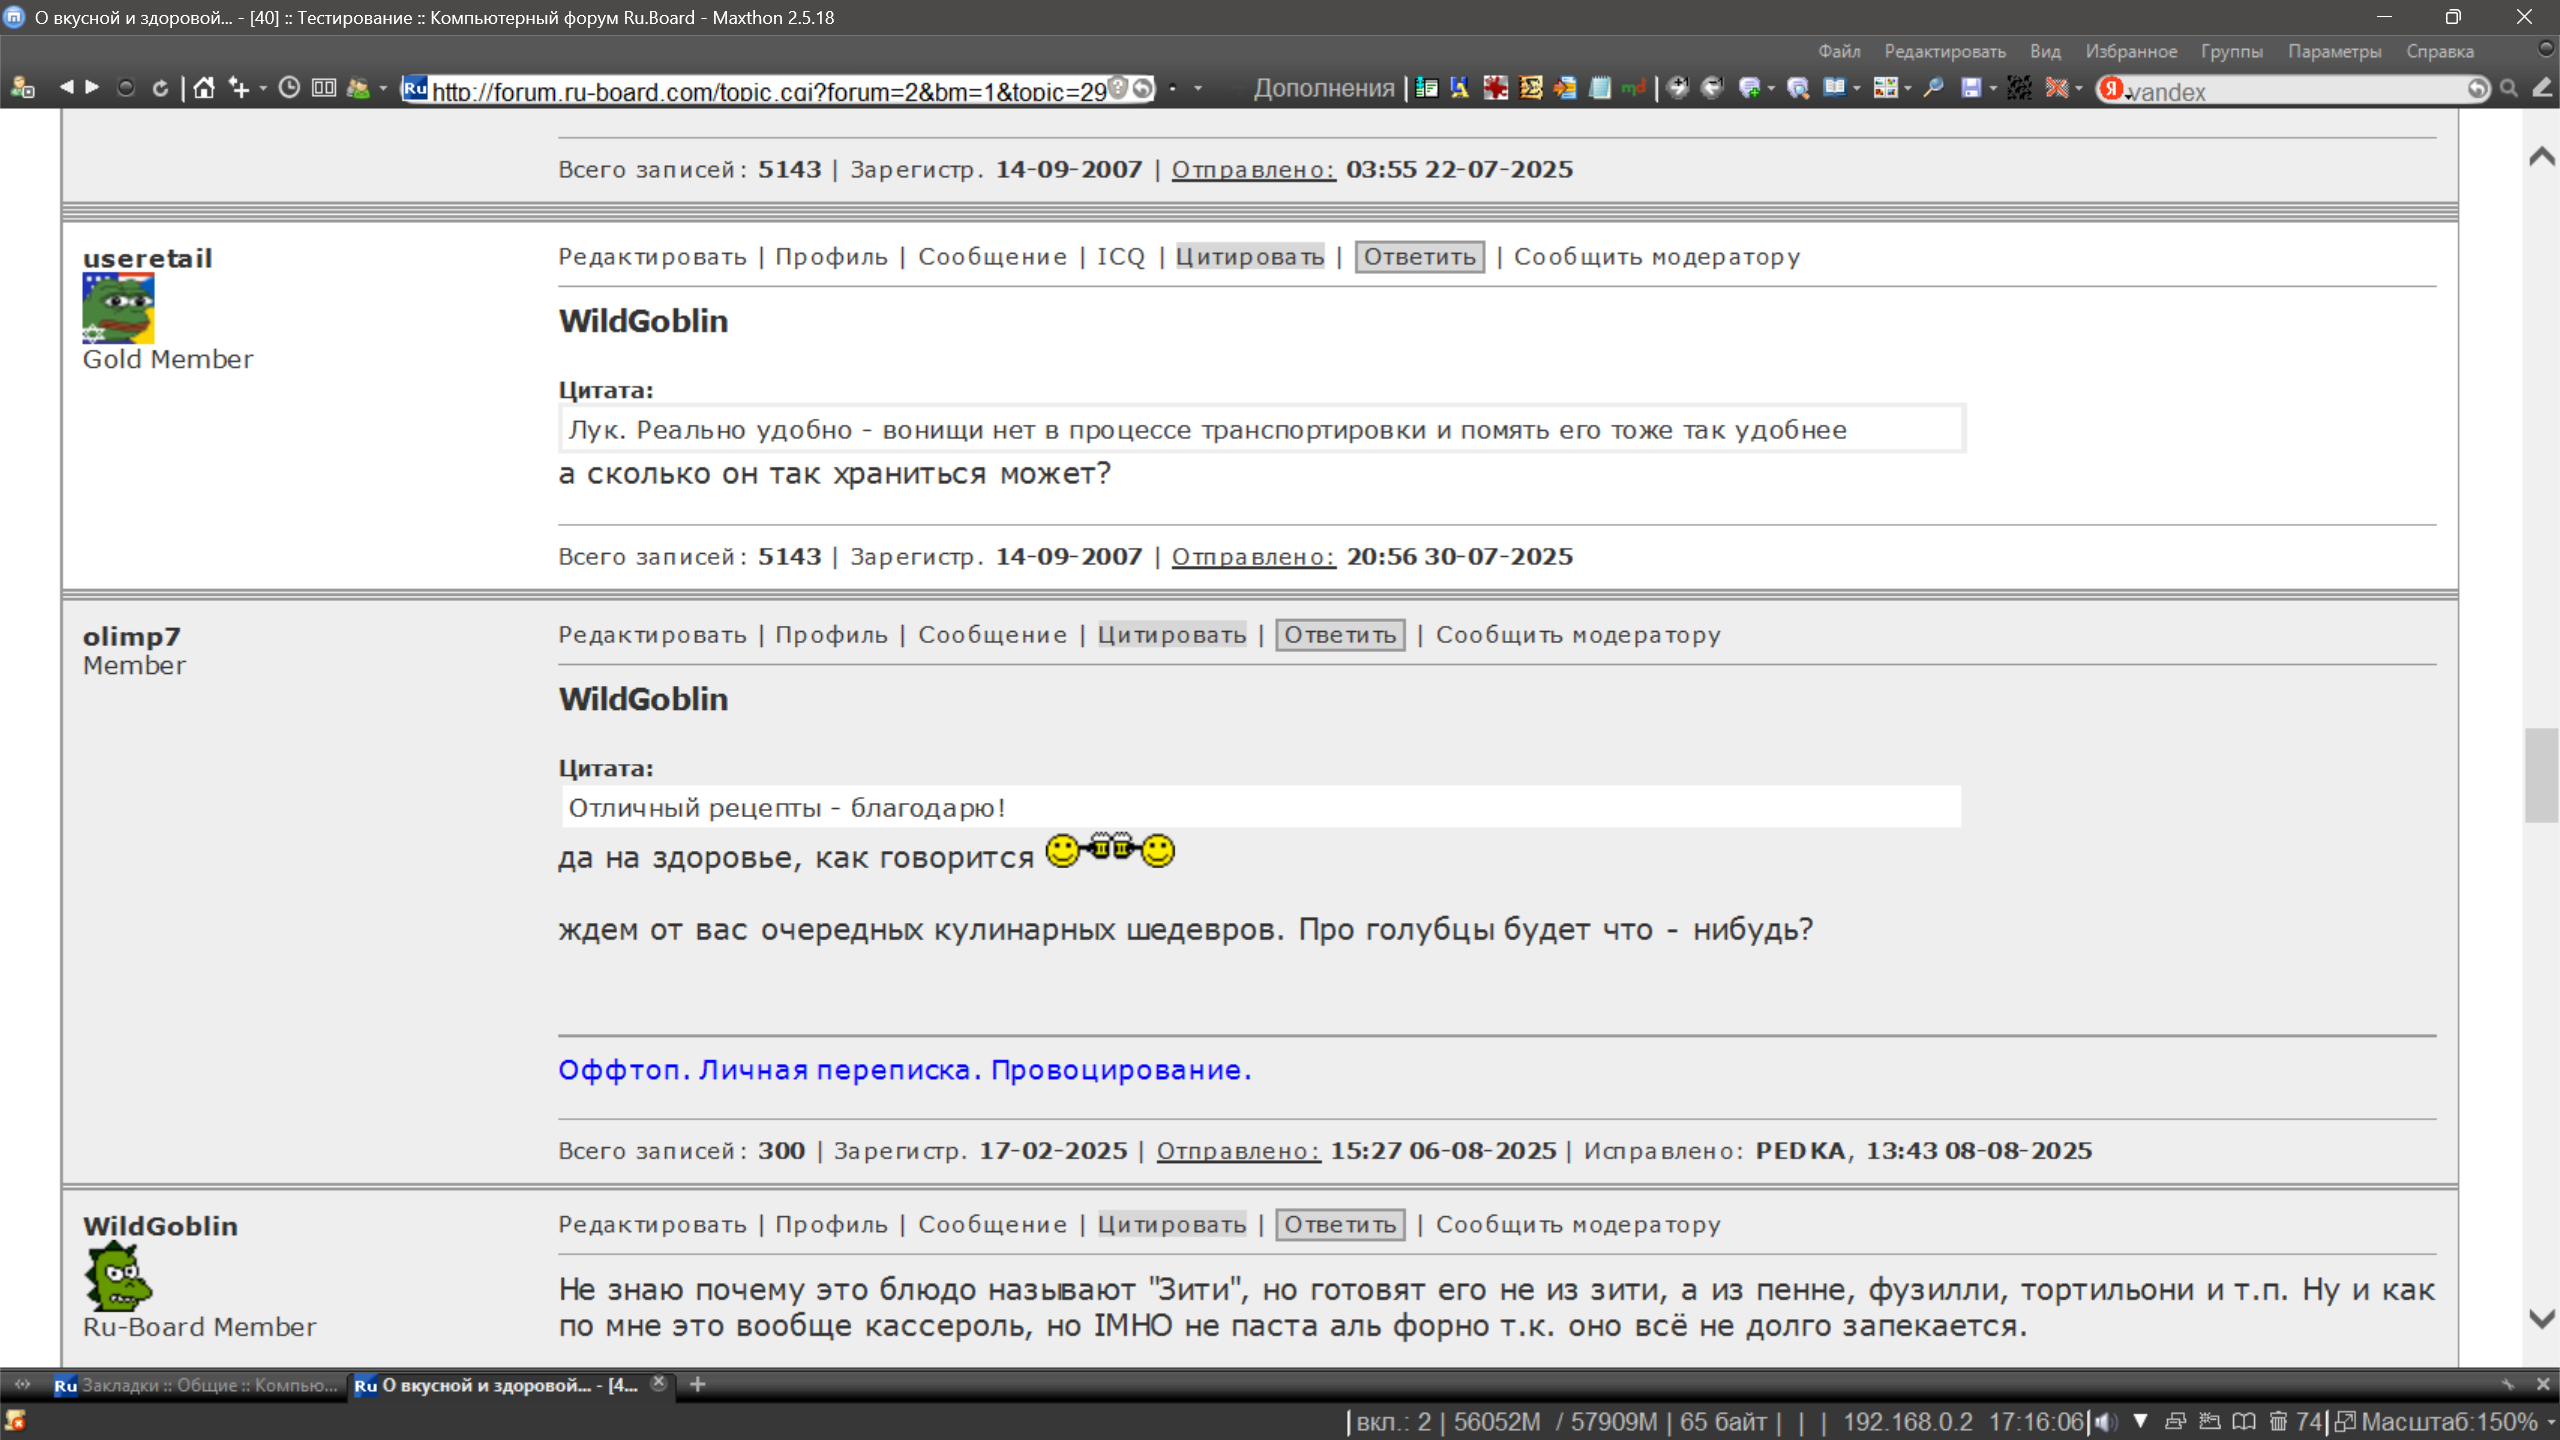2560x1440 pixels.
Task: Click Цитировать link in useretail's post
Action: [x=1249, y=257]
